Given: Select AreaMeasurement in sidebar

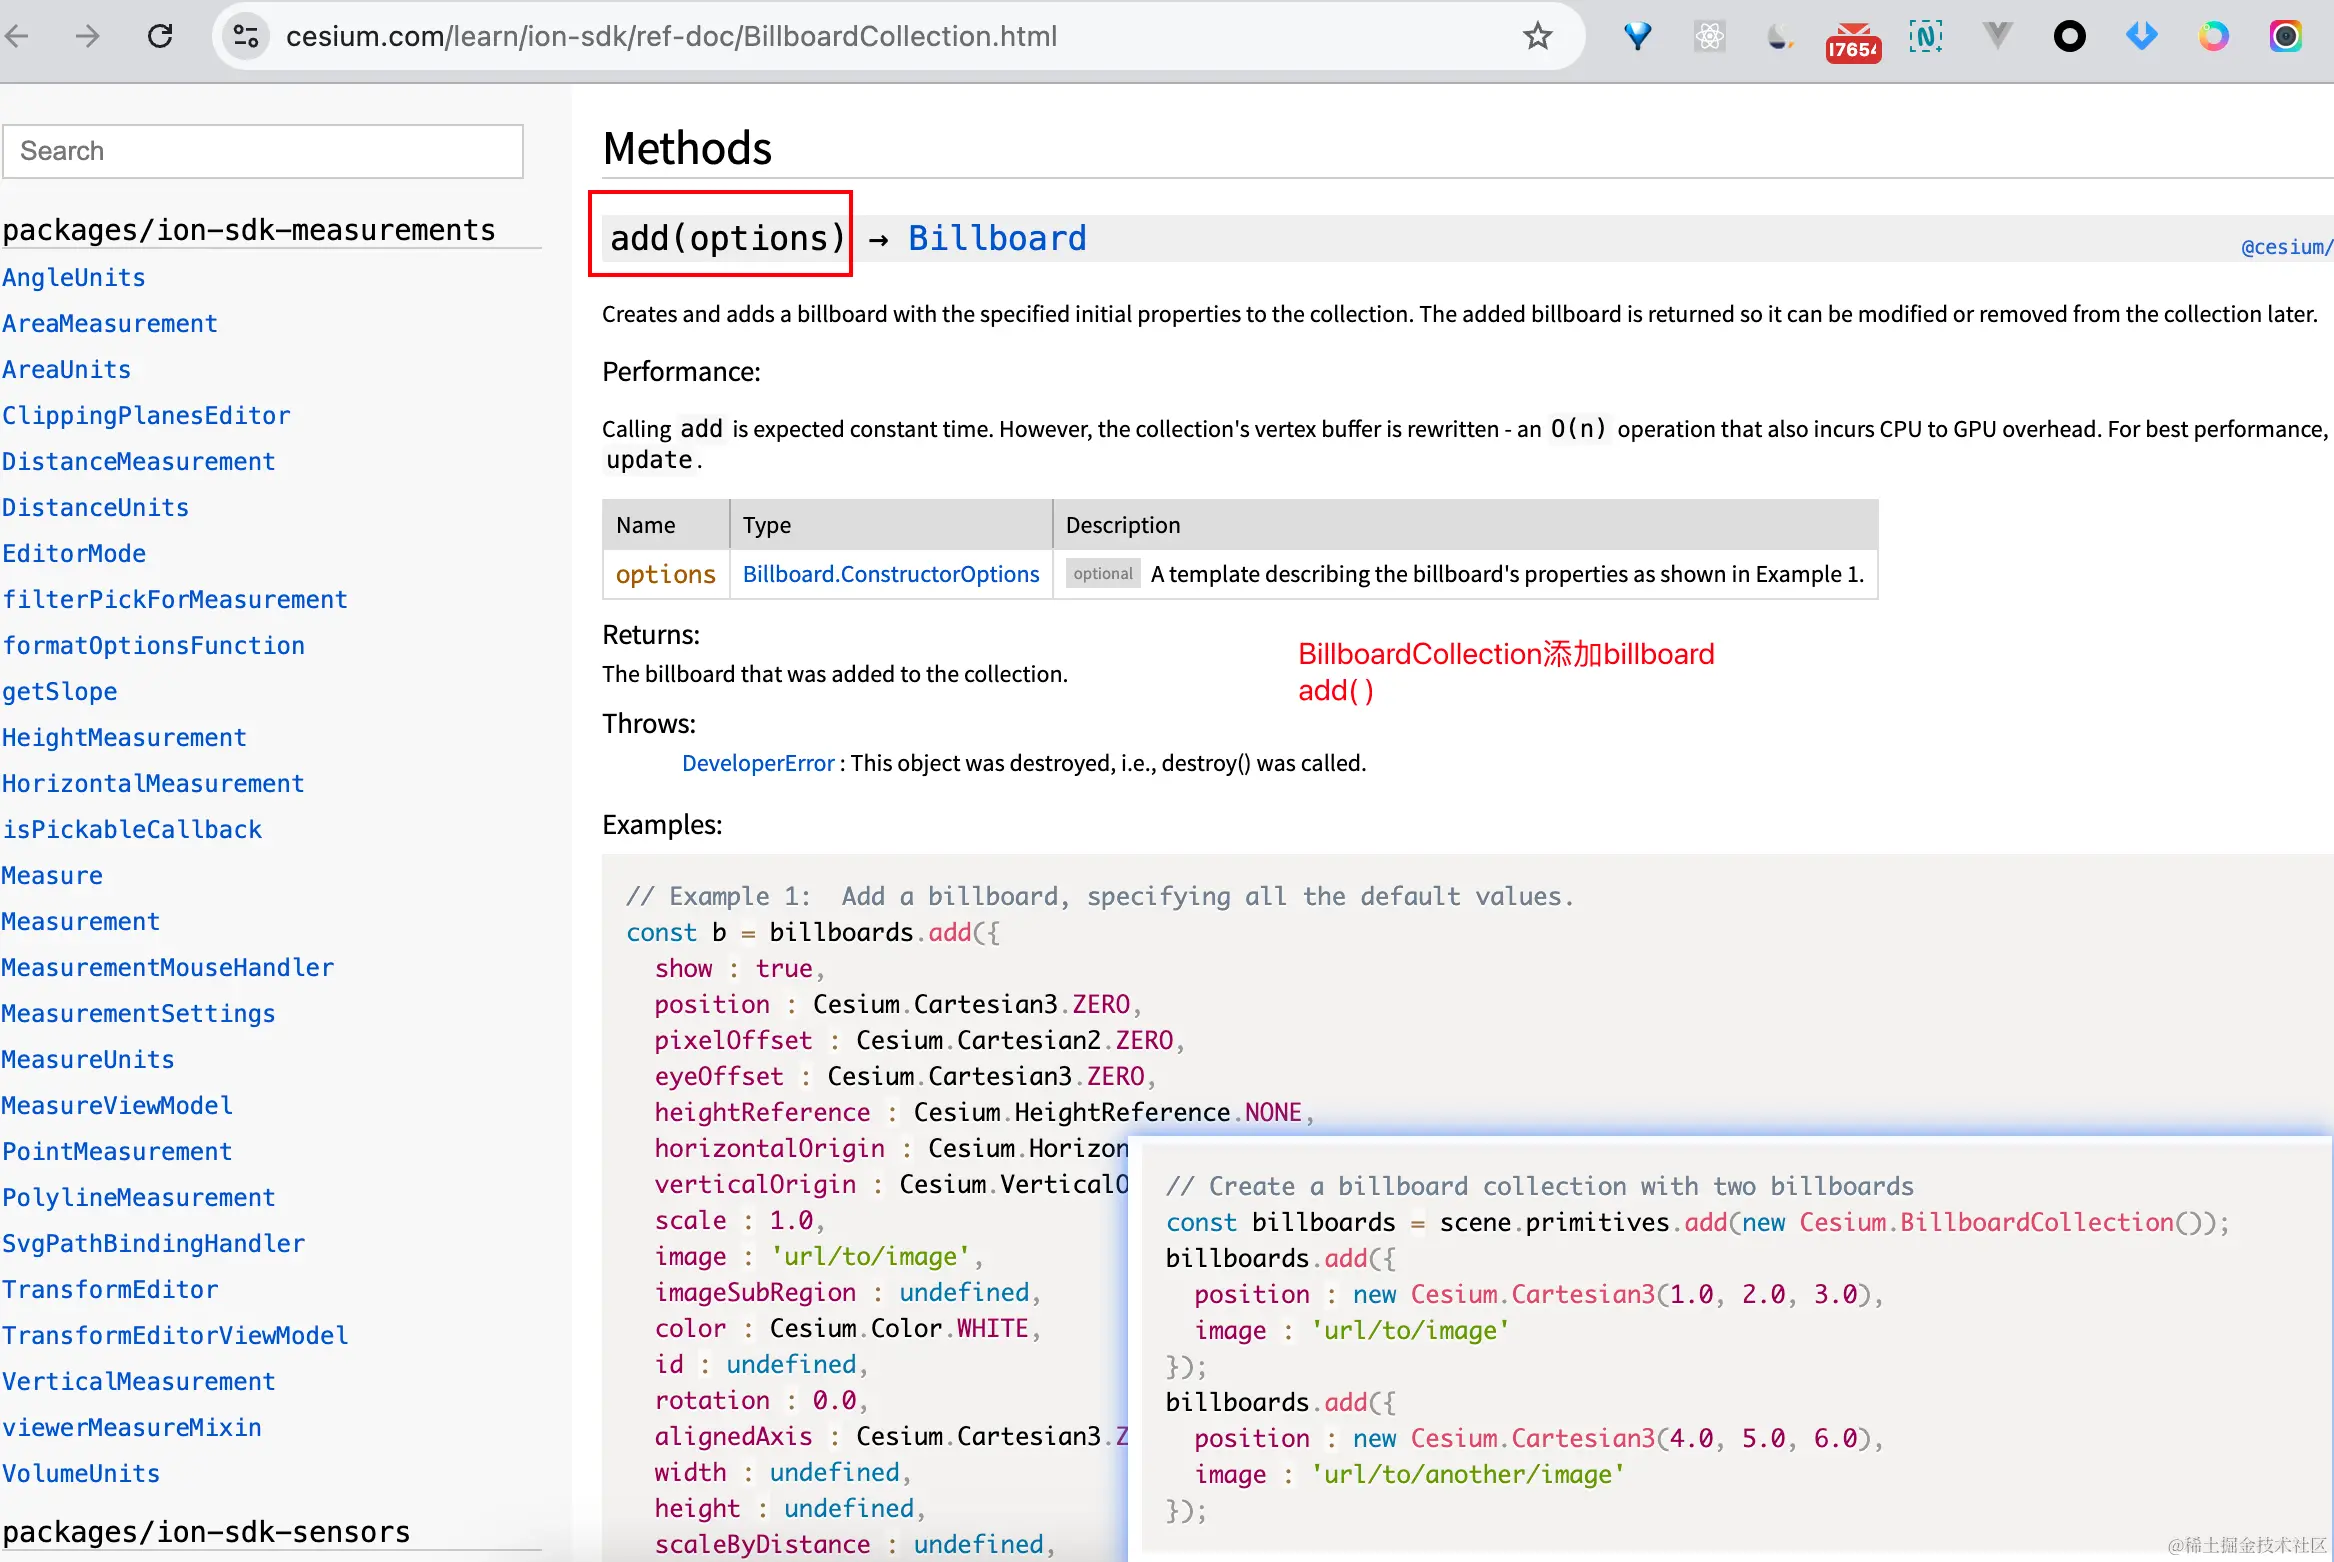Looking at the screenshot, I should (109, 324).
